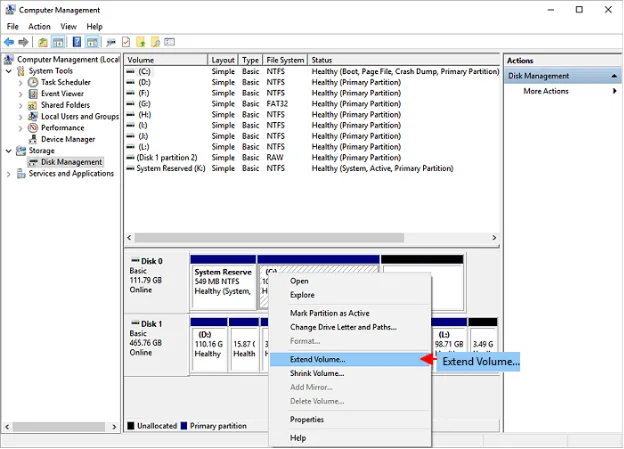This screenshot has width=624, height=449.
Task: Expand Local Users and Groups node
Action: tap(20, 117)
